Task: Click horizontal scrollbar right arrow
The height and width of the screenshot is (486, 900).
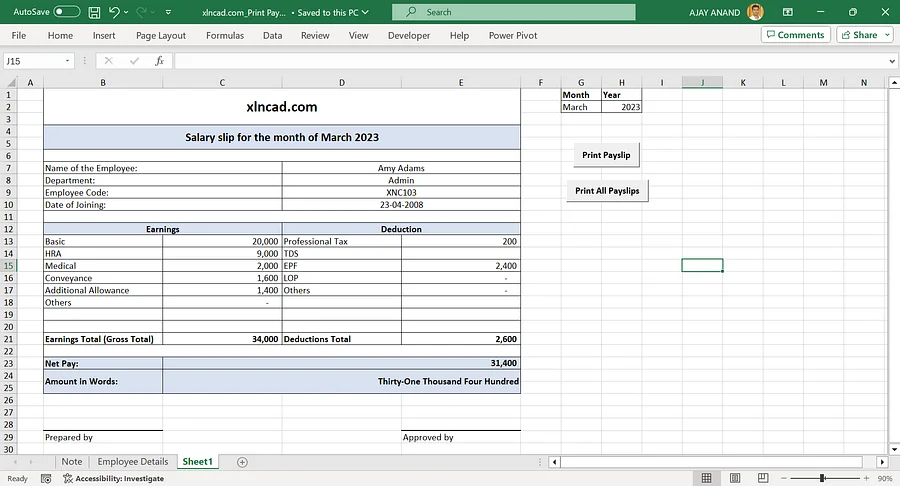Action: coord(882,462)
